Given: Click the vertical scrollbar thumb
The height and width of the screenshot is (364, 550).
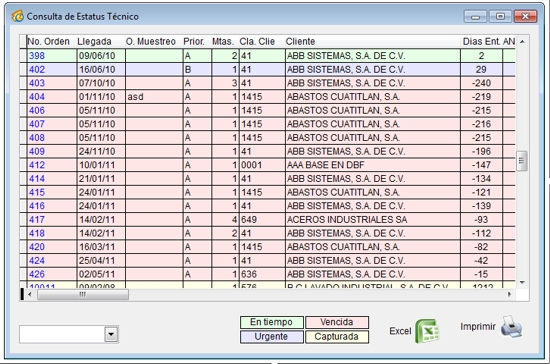Looking at the screenshot, I should click(x=522, y=161).
